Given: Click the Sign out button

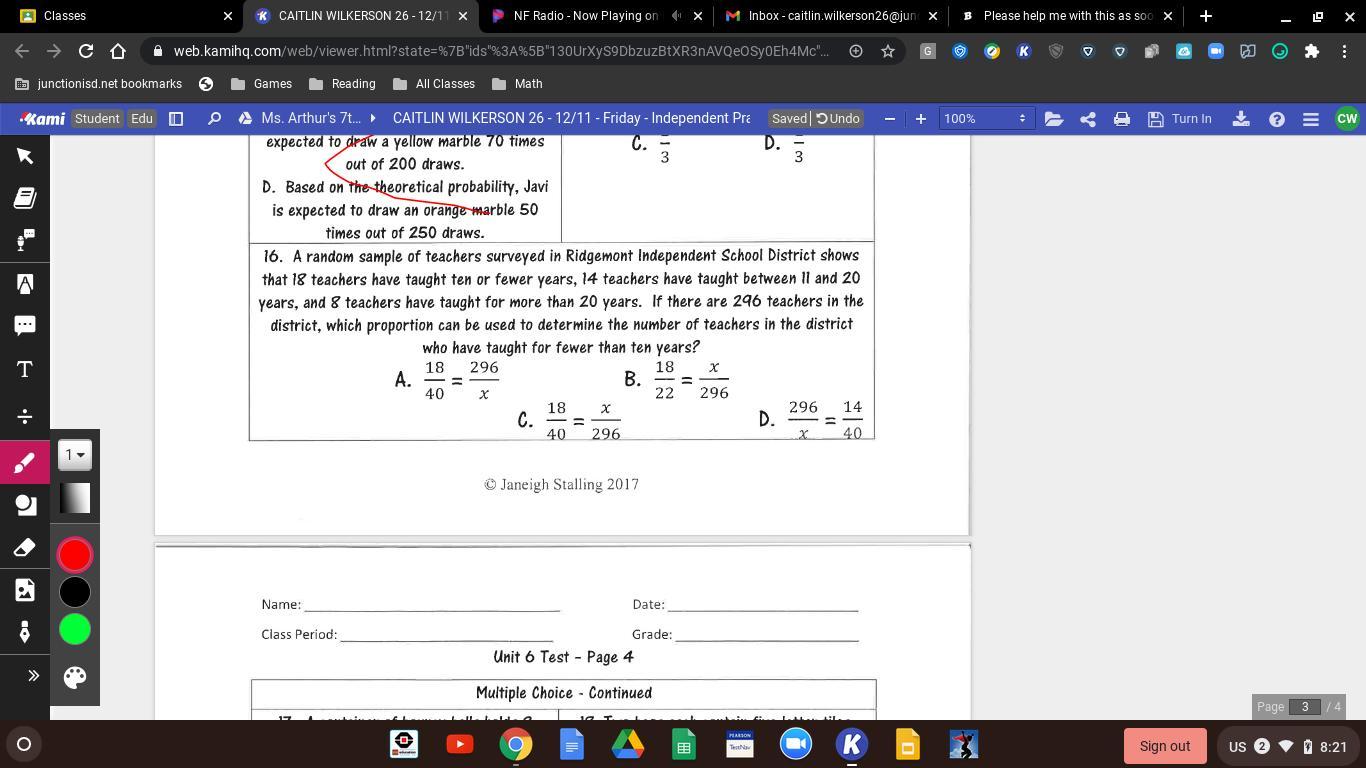Looking at the screenshot, I should (1165, 746).
